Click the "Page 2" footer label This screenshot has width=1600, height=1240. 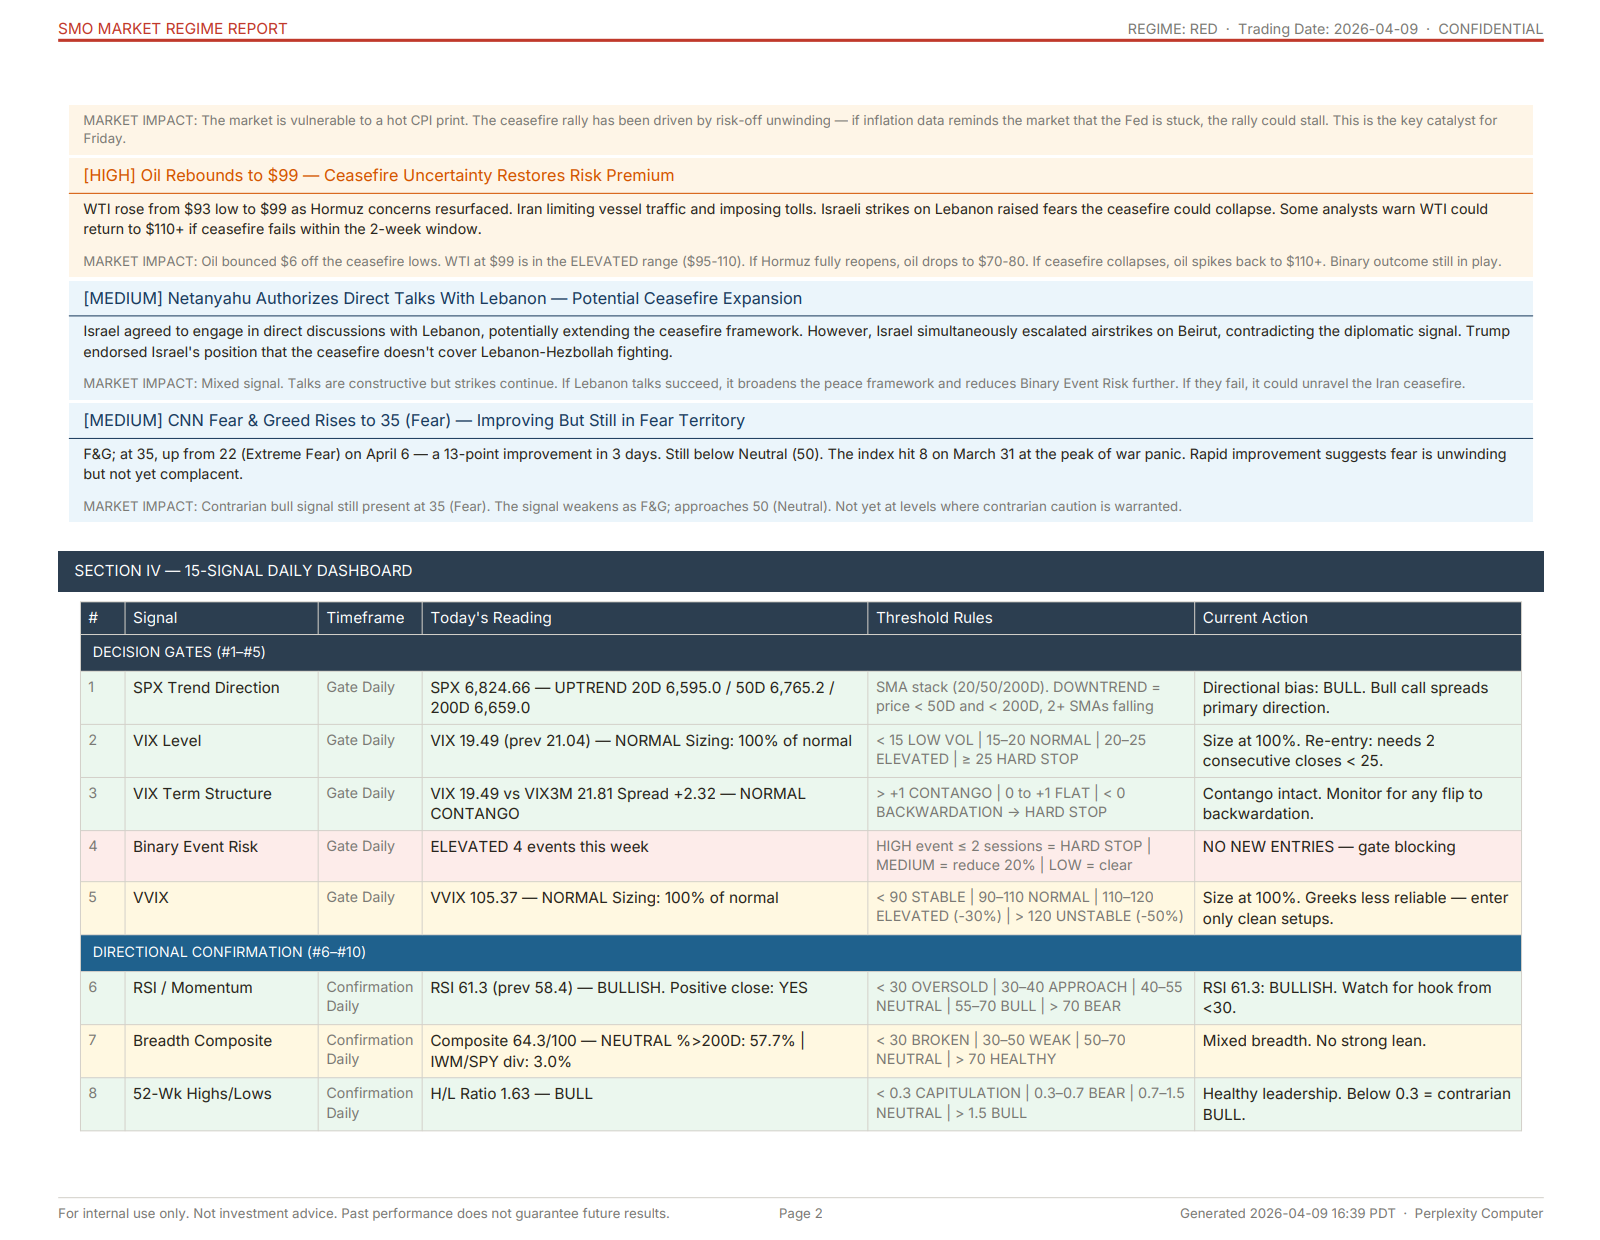coord(800,1214)
